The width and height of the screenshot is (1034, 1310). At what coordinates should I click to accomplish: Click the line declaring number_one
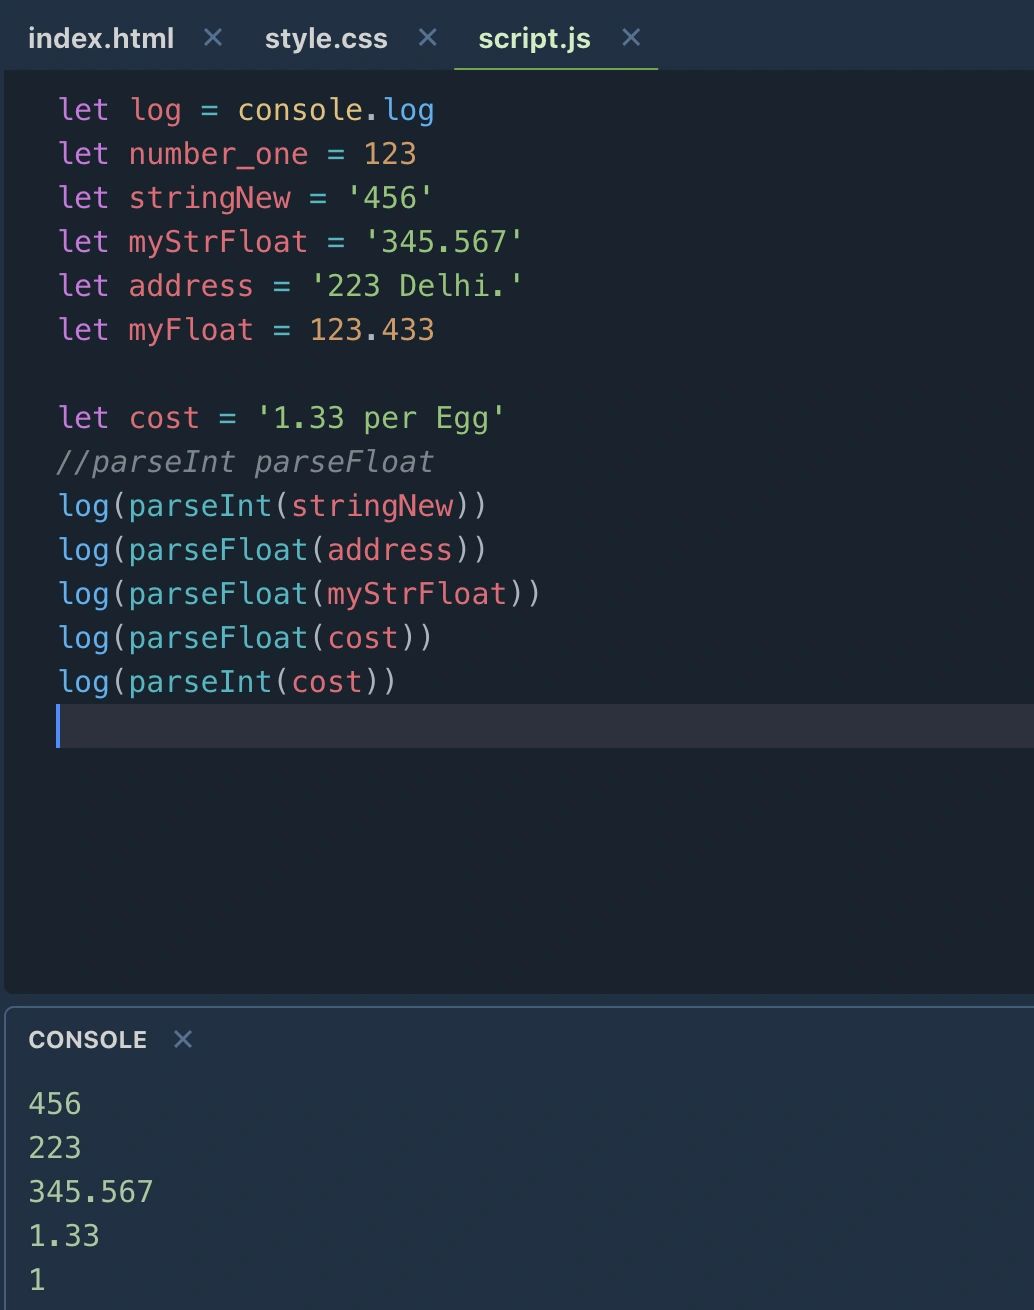tap(236, 154)
